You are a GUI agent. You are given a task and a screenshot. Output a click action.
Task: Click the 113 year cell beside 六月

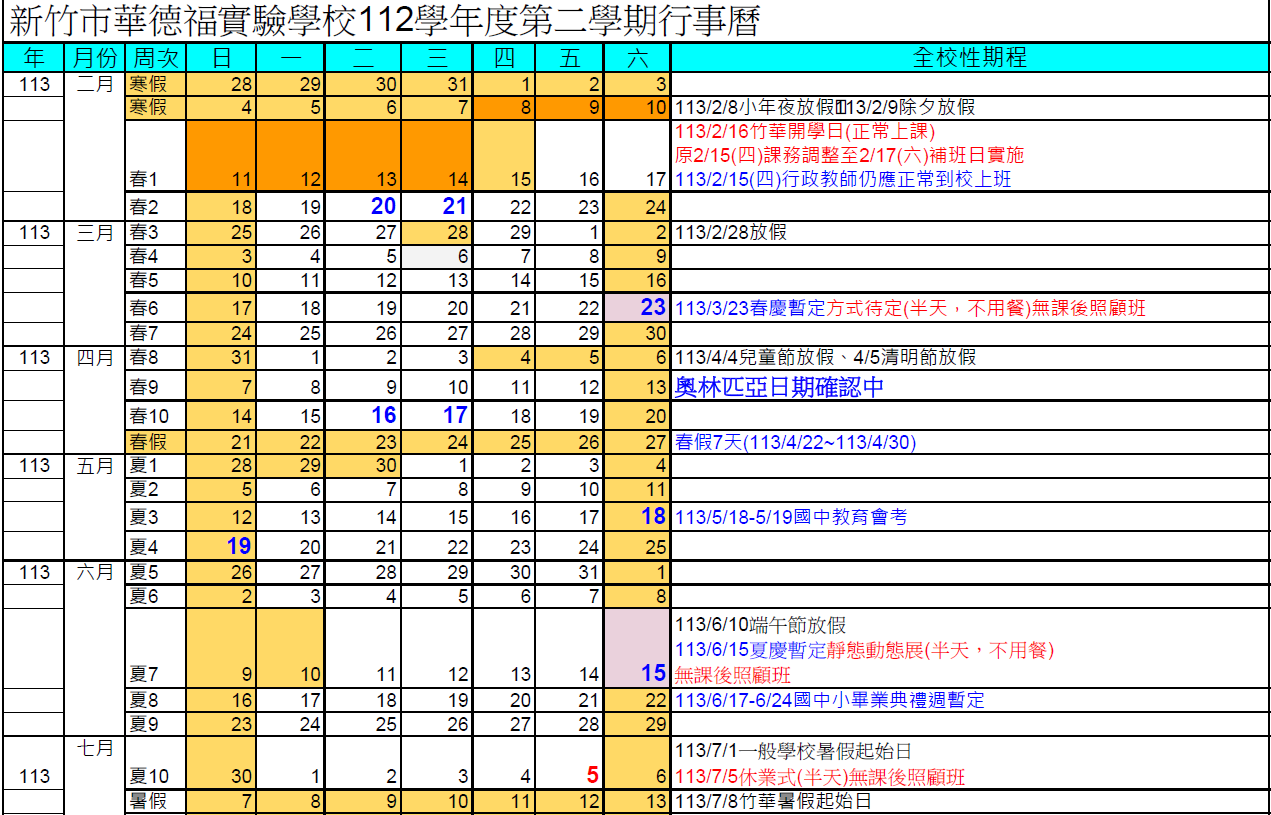point(34,572)
